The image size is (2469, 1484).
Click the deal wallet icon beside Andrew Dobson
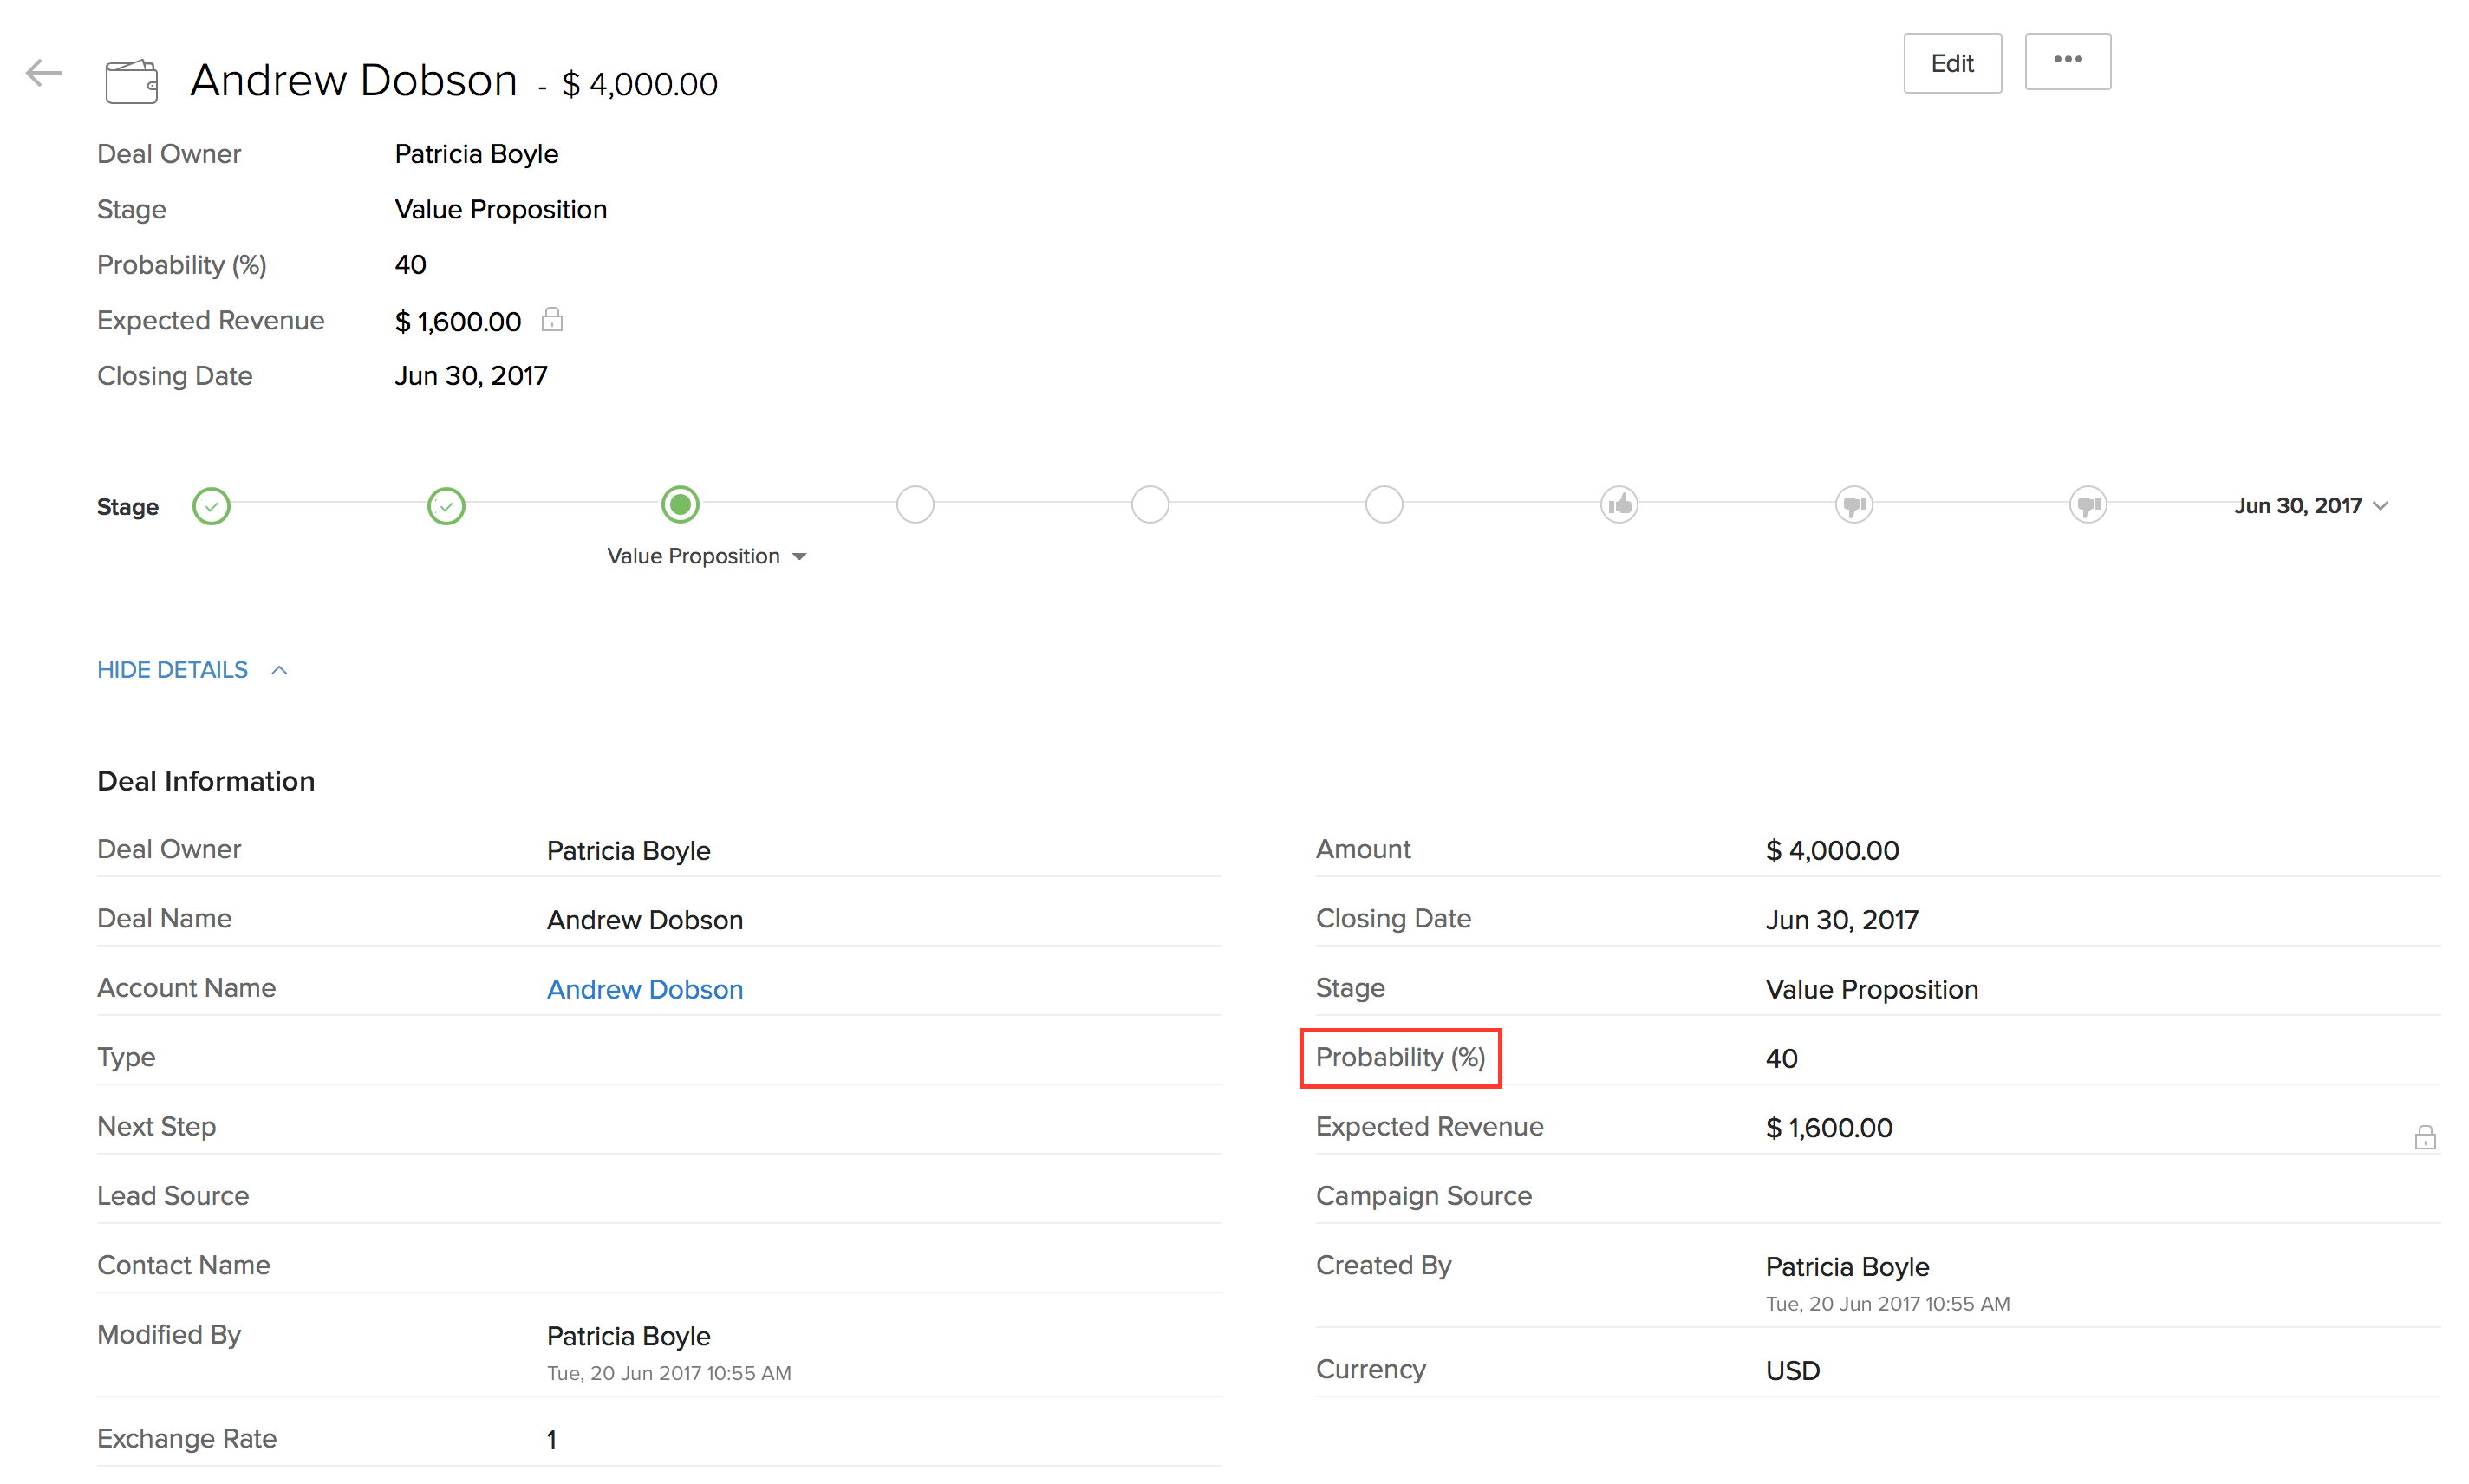point(131,81)
